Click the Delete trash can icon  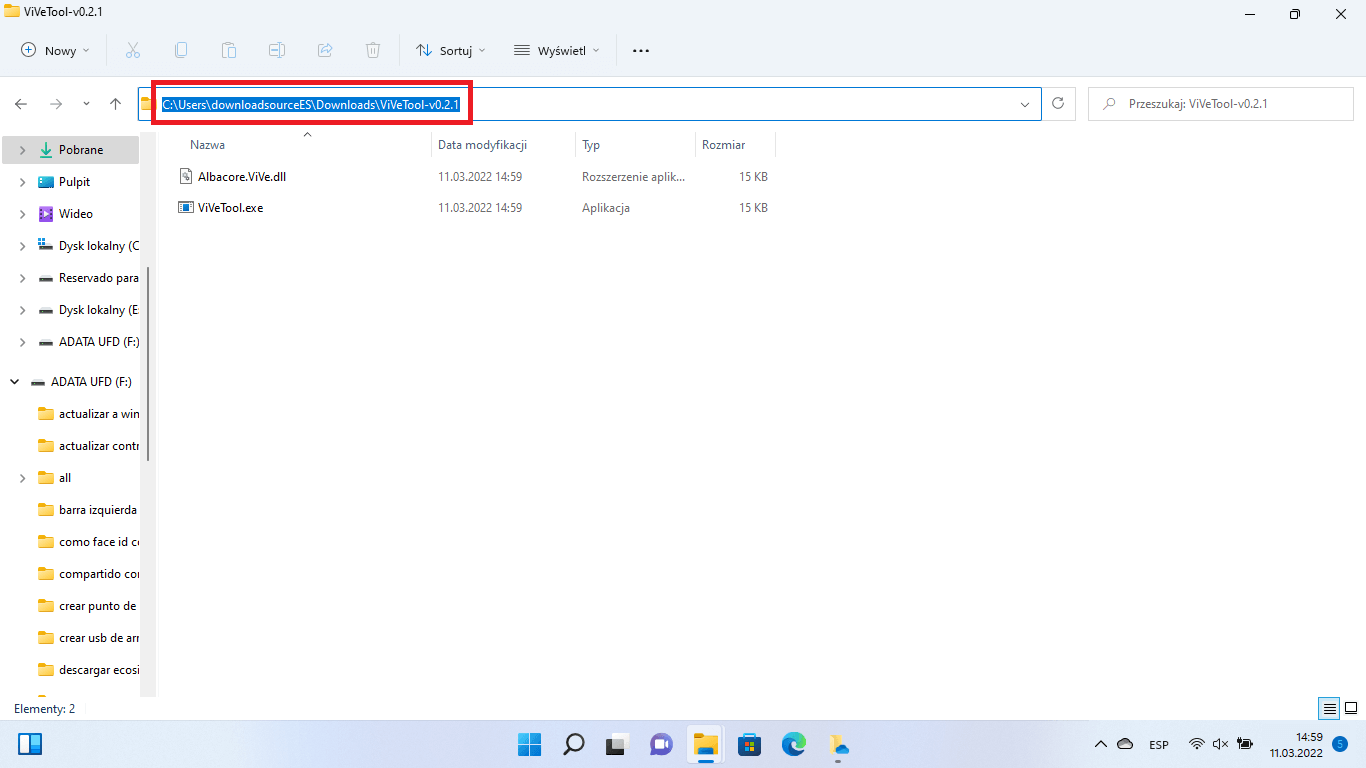coord(373,50)
